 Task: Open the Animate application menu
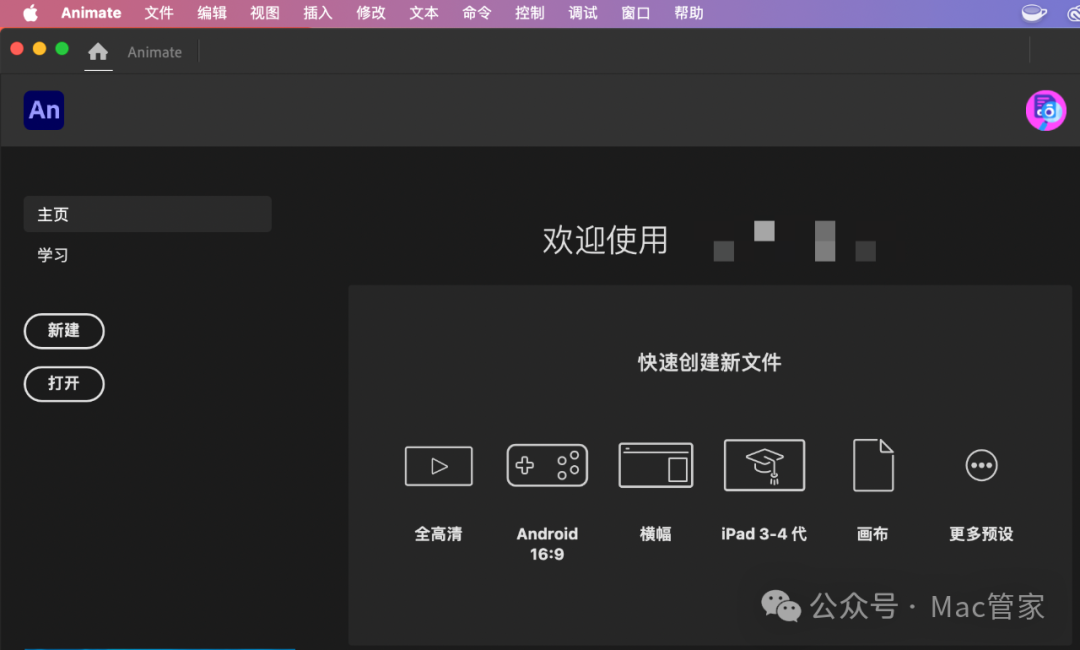[x=91, y=13]
